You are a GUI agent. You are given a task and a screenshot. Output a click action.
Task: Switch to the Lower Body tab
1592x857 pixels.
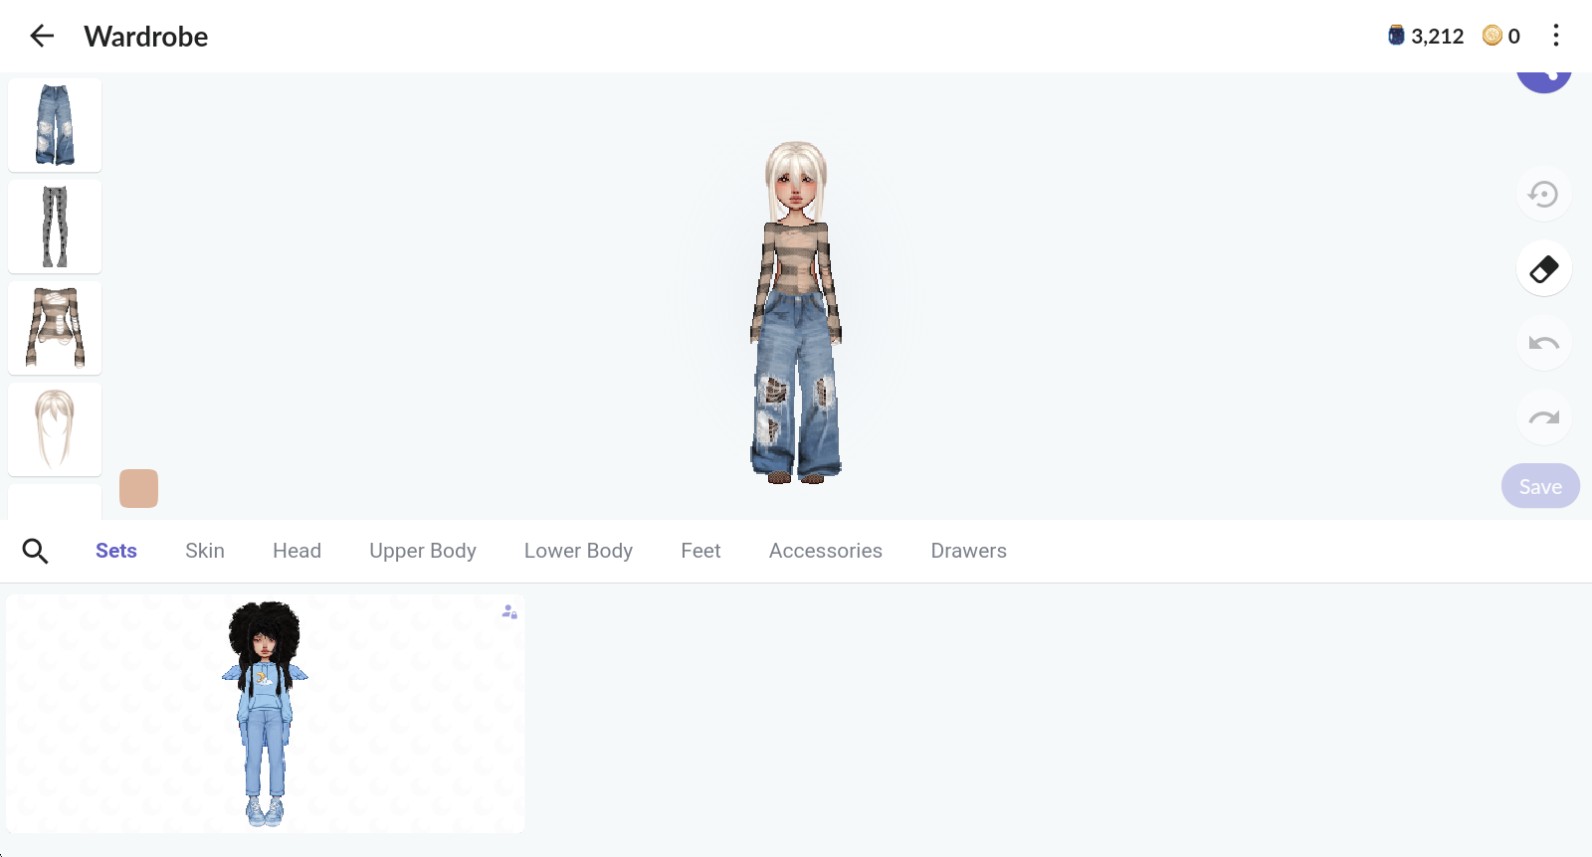578,551
